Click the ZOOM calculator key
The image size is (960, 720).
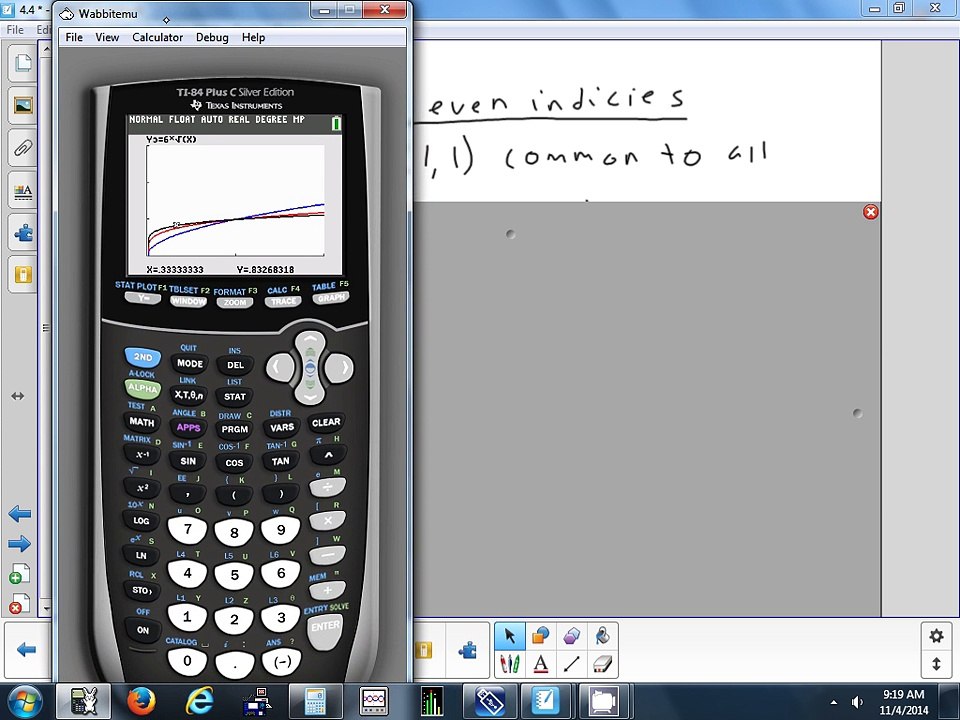[234, 302]
